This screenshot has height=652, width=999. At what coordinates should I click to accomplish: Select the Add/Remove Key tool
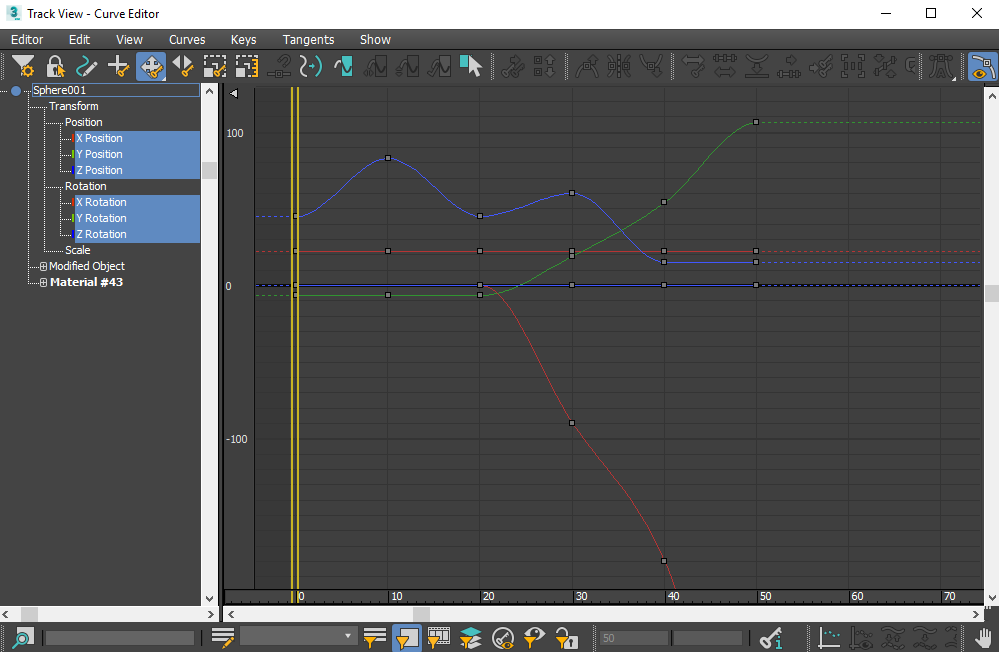point(119,66)
